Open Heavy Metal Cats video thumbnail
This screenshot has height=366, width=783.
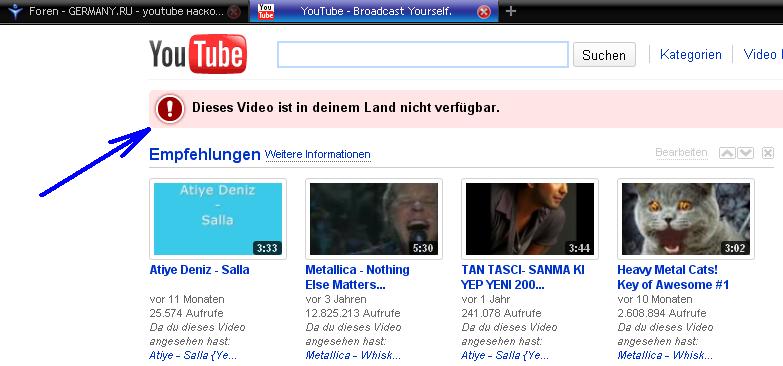click(x=686, y=219)
